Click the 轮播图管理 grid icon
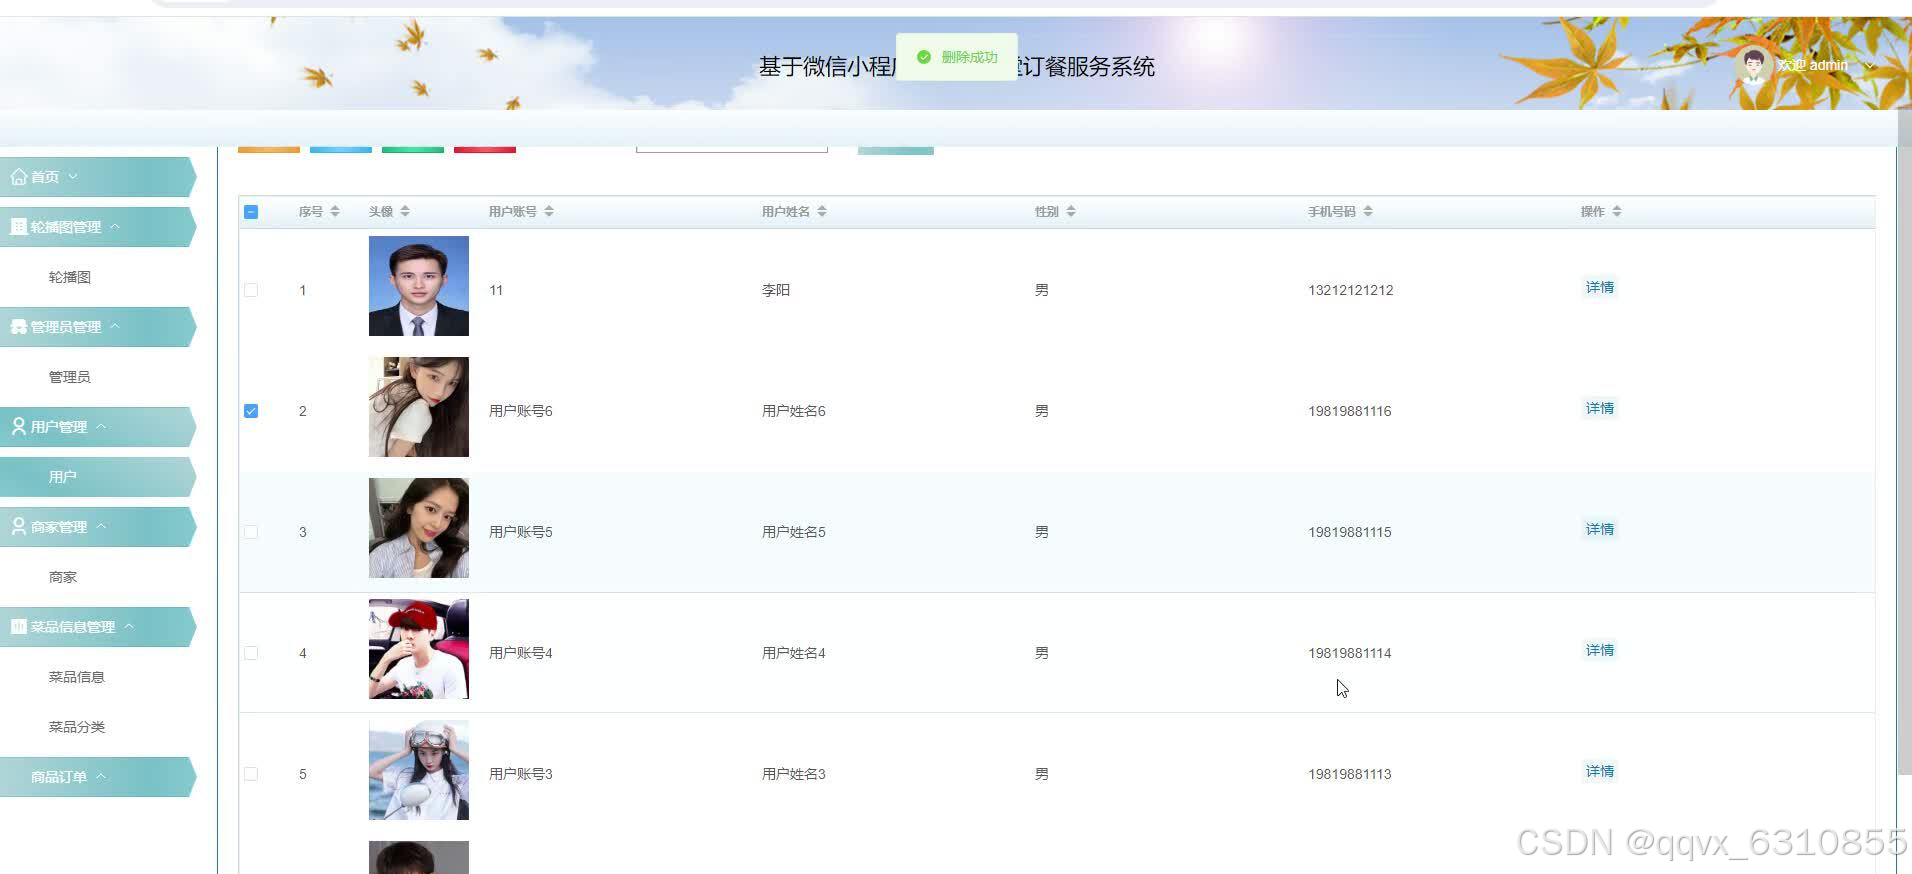The height and width of the screenshot is (874, 1912). [18, 227]
